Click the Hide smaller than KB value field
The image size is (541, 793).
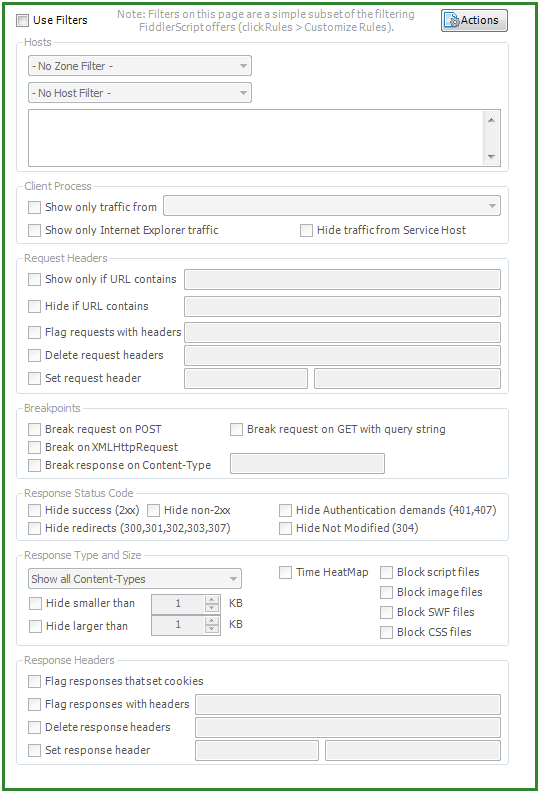[x=178, y=604]
